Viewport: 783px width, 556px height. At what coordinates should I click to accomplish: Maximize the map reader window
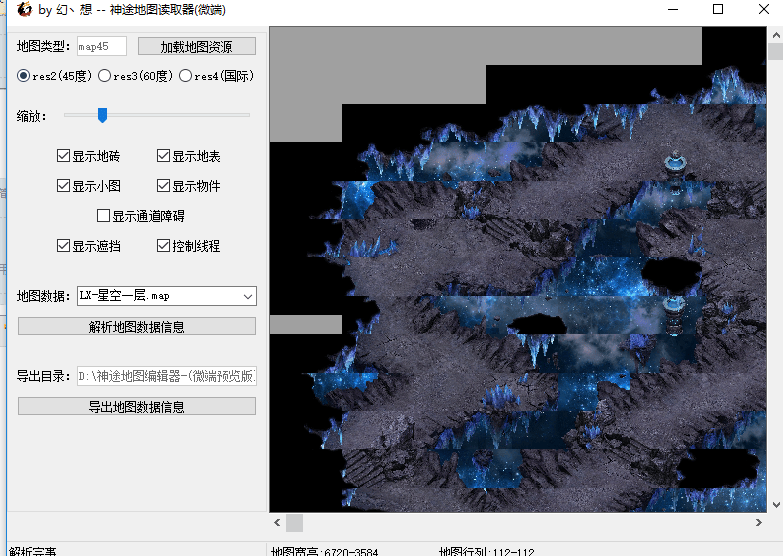click(x=718, y=10)
